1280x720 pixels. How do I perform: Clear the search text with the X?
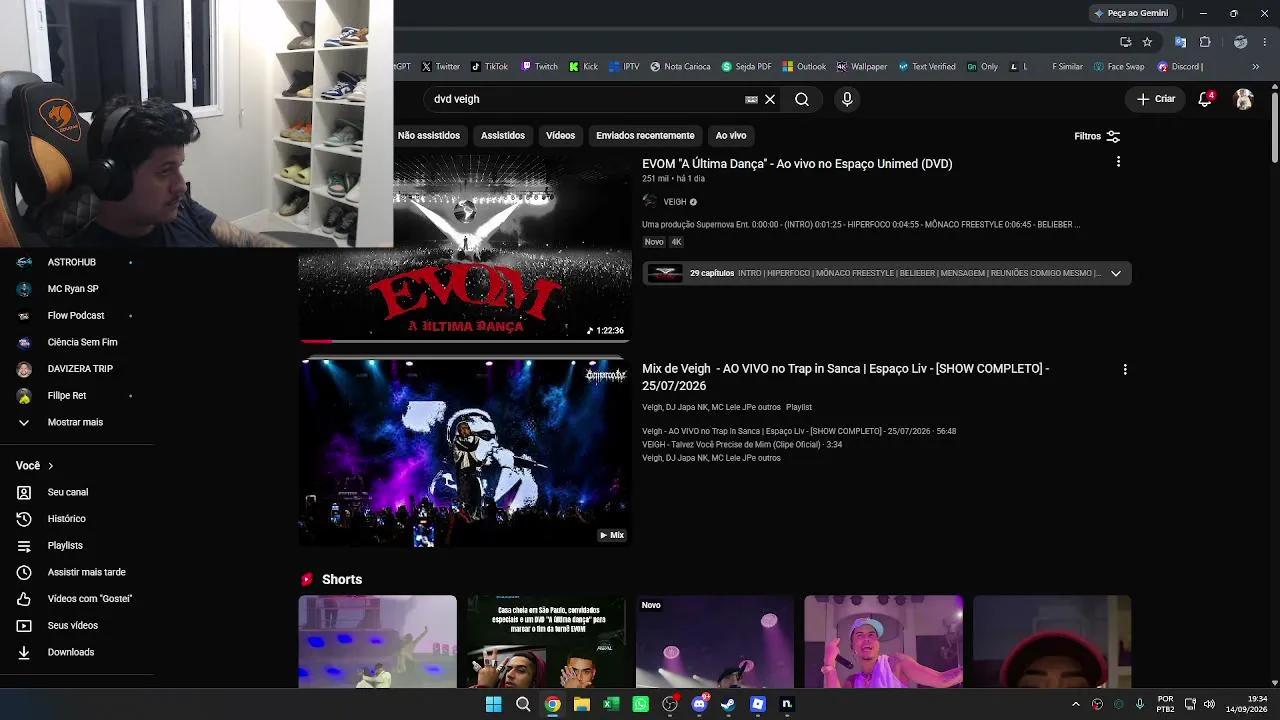coord(770,99)
